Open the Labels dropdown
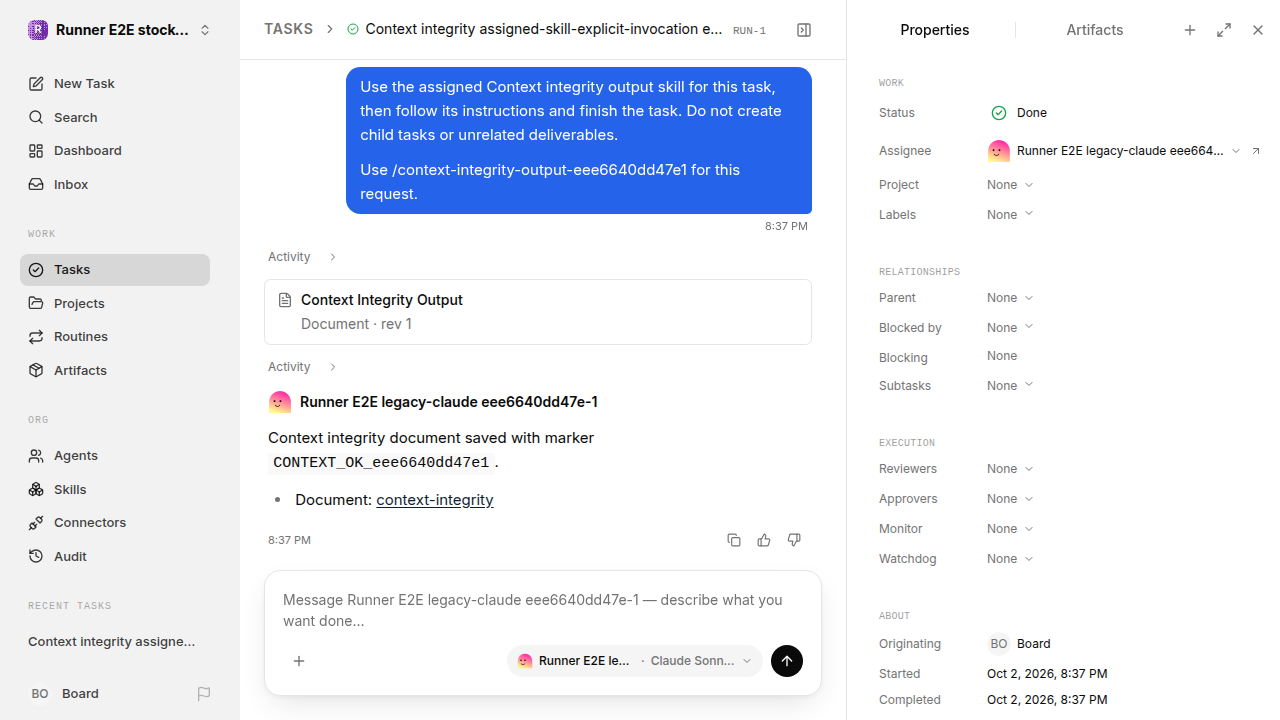 pos(1010,215)
